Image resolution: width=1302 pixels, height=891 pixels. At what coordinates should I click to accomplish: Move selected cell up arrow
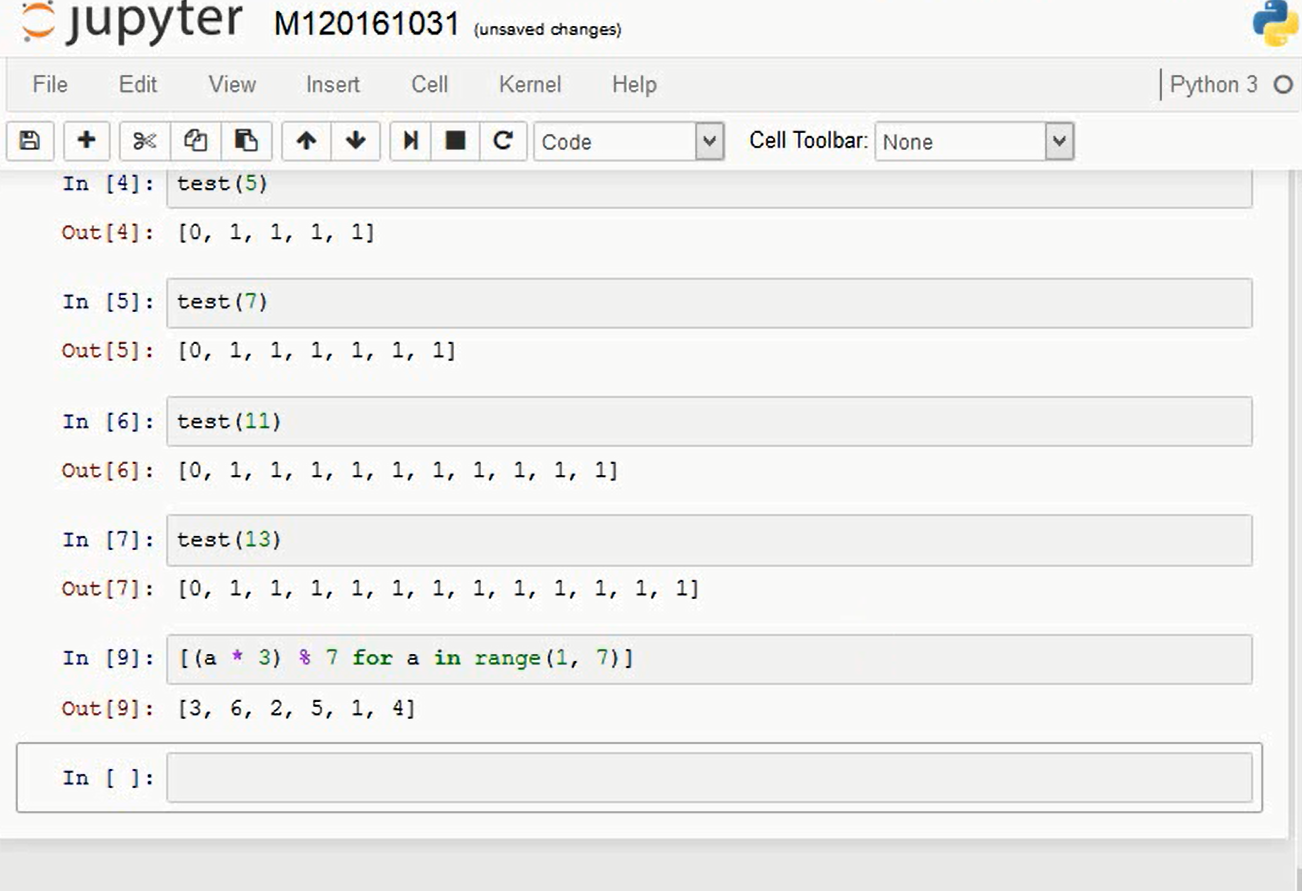[x=306, y=141]
